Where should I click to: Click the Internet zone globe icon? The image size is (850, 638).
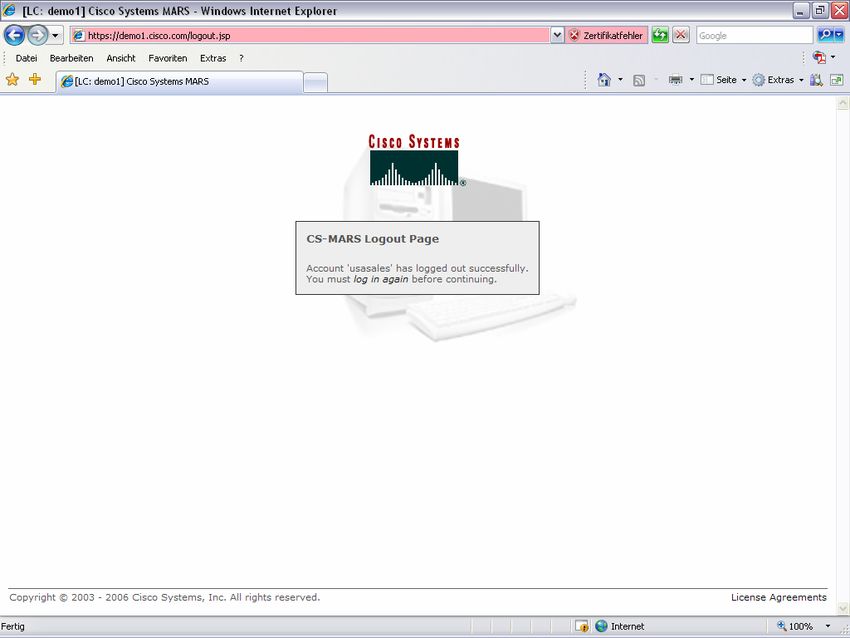(602, 627)
